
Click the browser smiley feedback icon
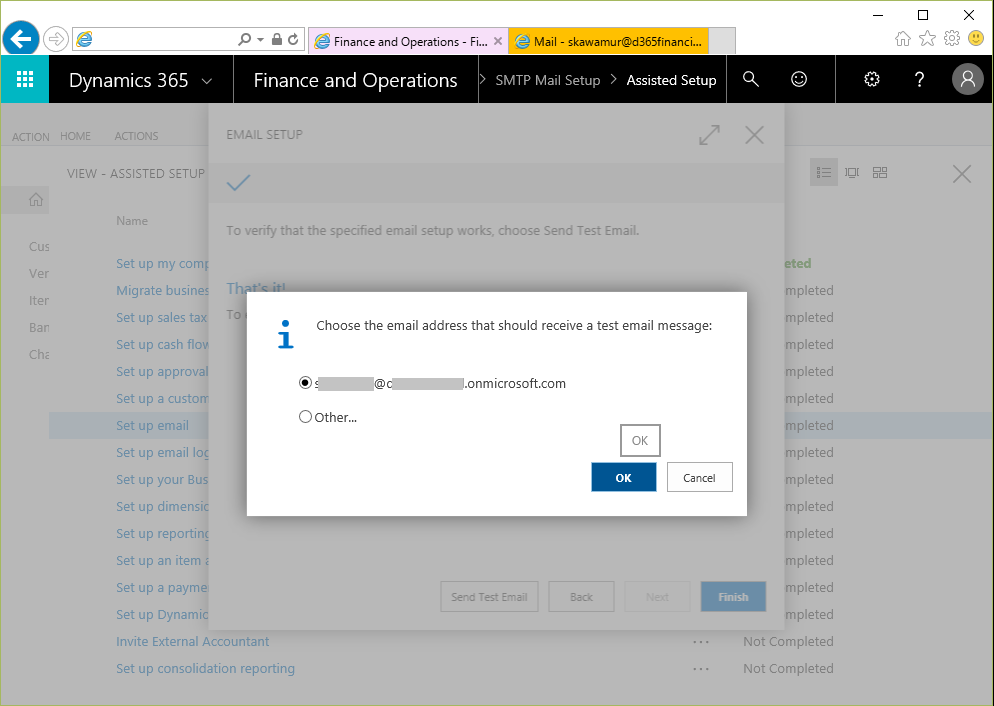[976, 39]
